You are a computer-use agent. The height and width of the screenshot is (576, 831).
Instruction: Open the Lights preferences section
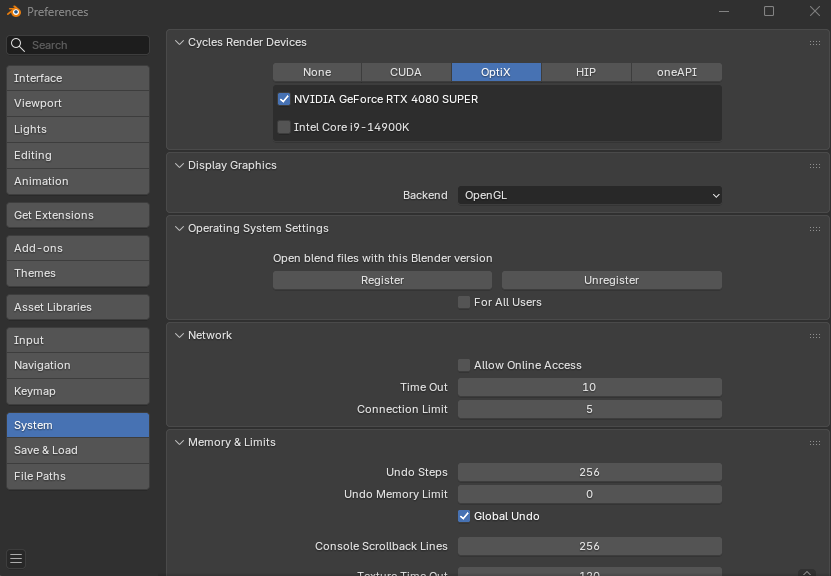[x=78, y=129]
